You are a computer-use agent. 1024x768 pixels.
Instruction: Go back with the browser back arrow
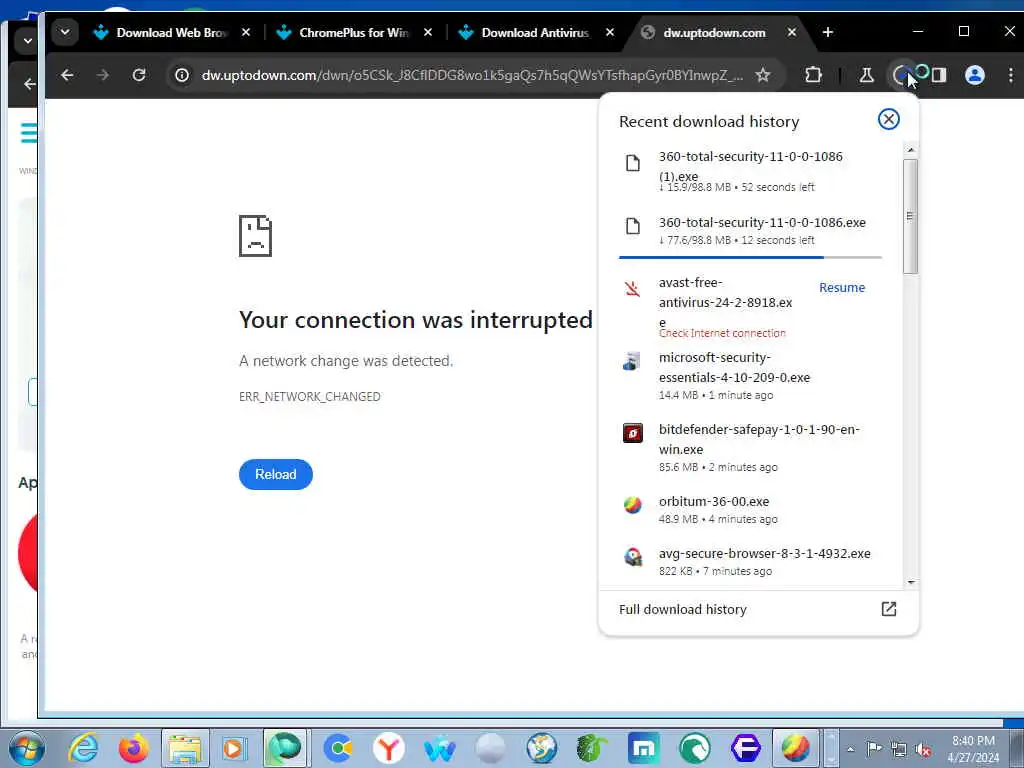pyautogui.click(x=67, y=75)
